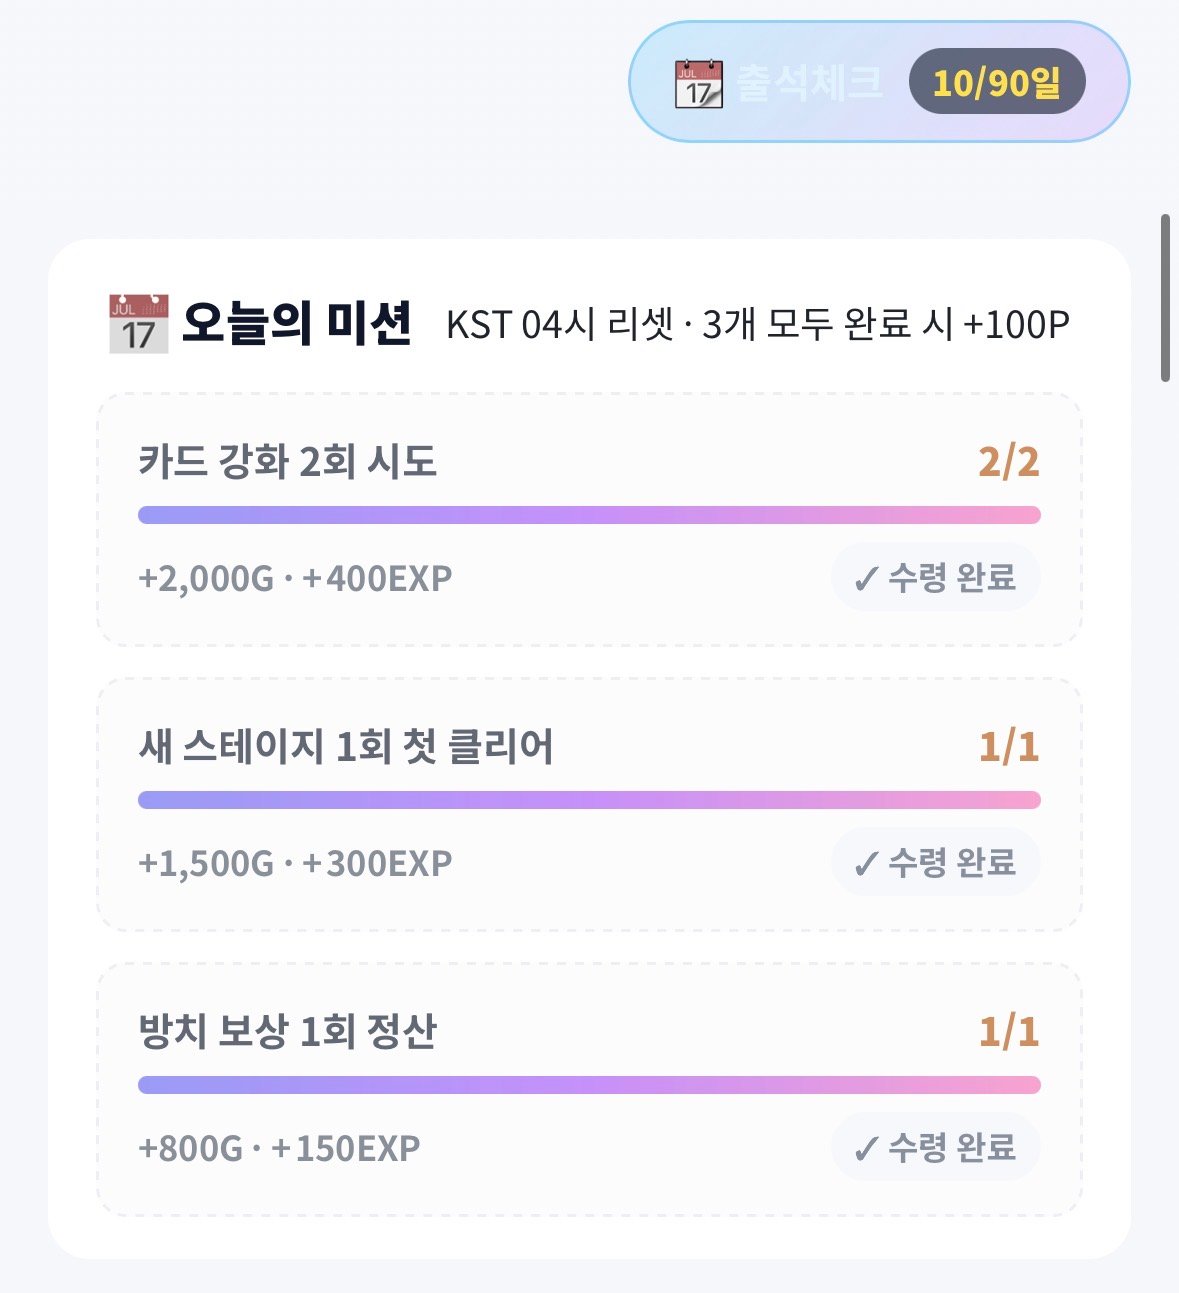Click the 방치 보상 1회 정산 progress bar
The image size is (1179, 1293).
coord(589,1085)
